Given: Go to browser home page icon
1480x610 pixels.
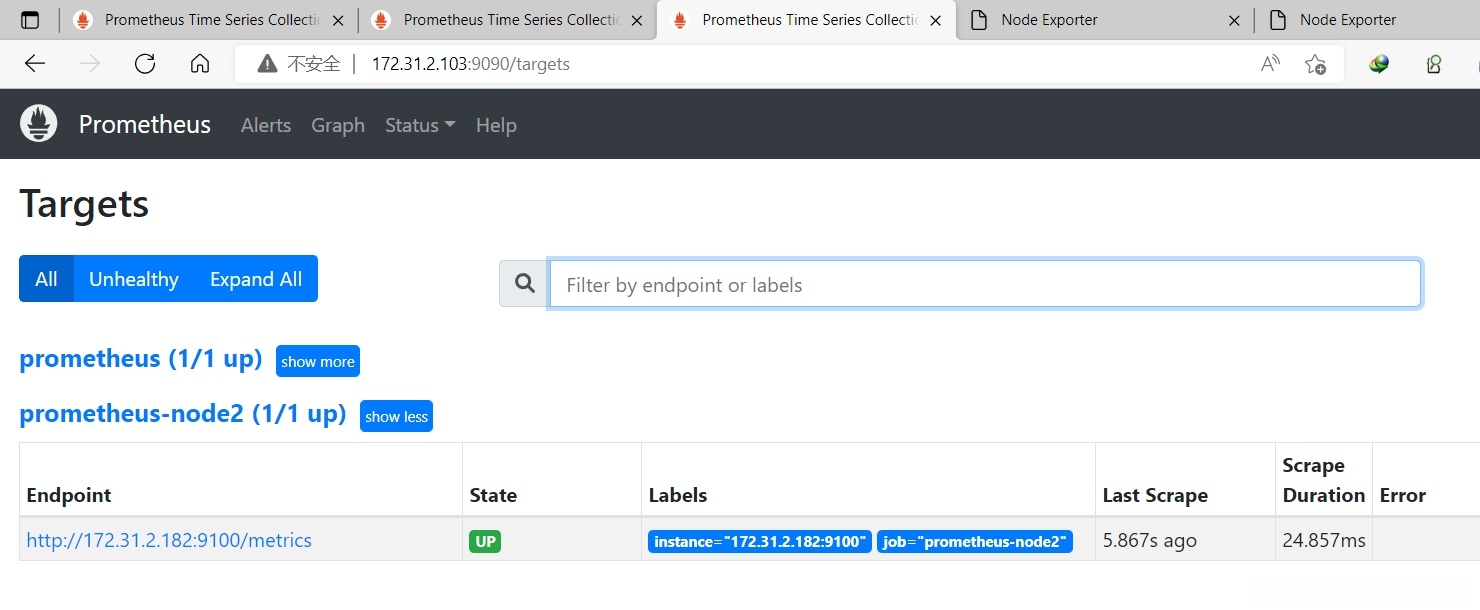Looking at the screenshot, I should 200,64.
